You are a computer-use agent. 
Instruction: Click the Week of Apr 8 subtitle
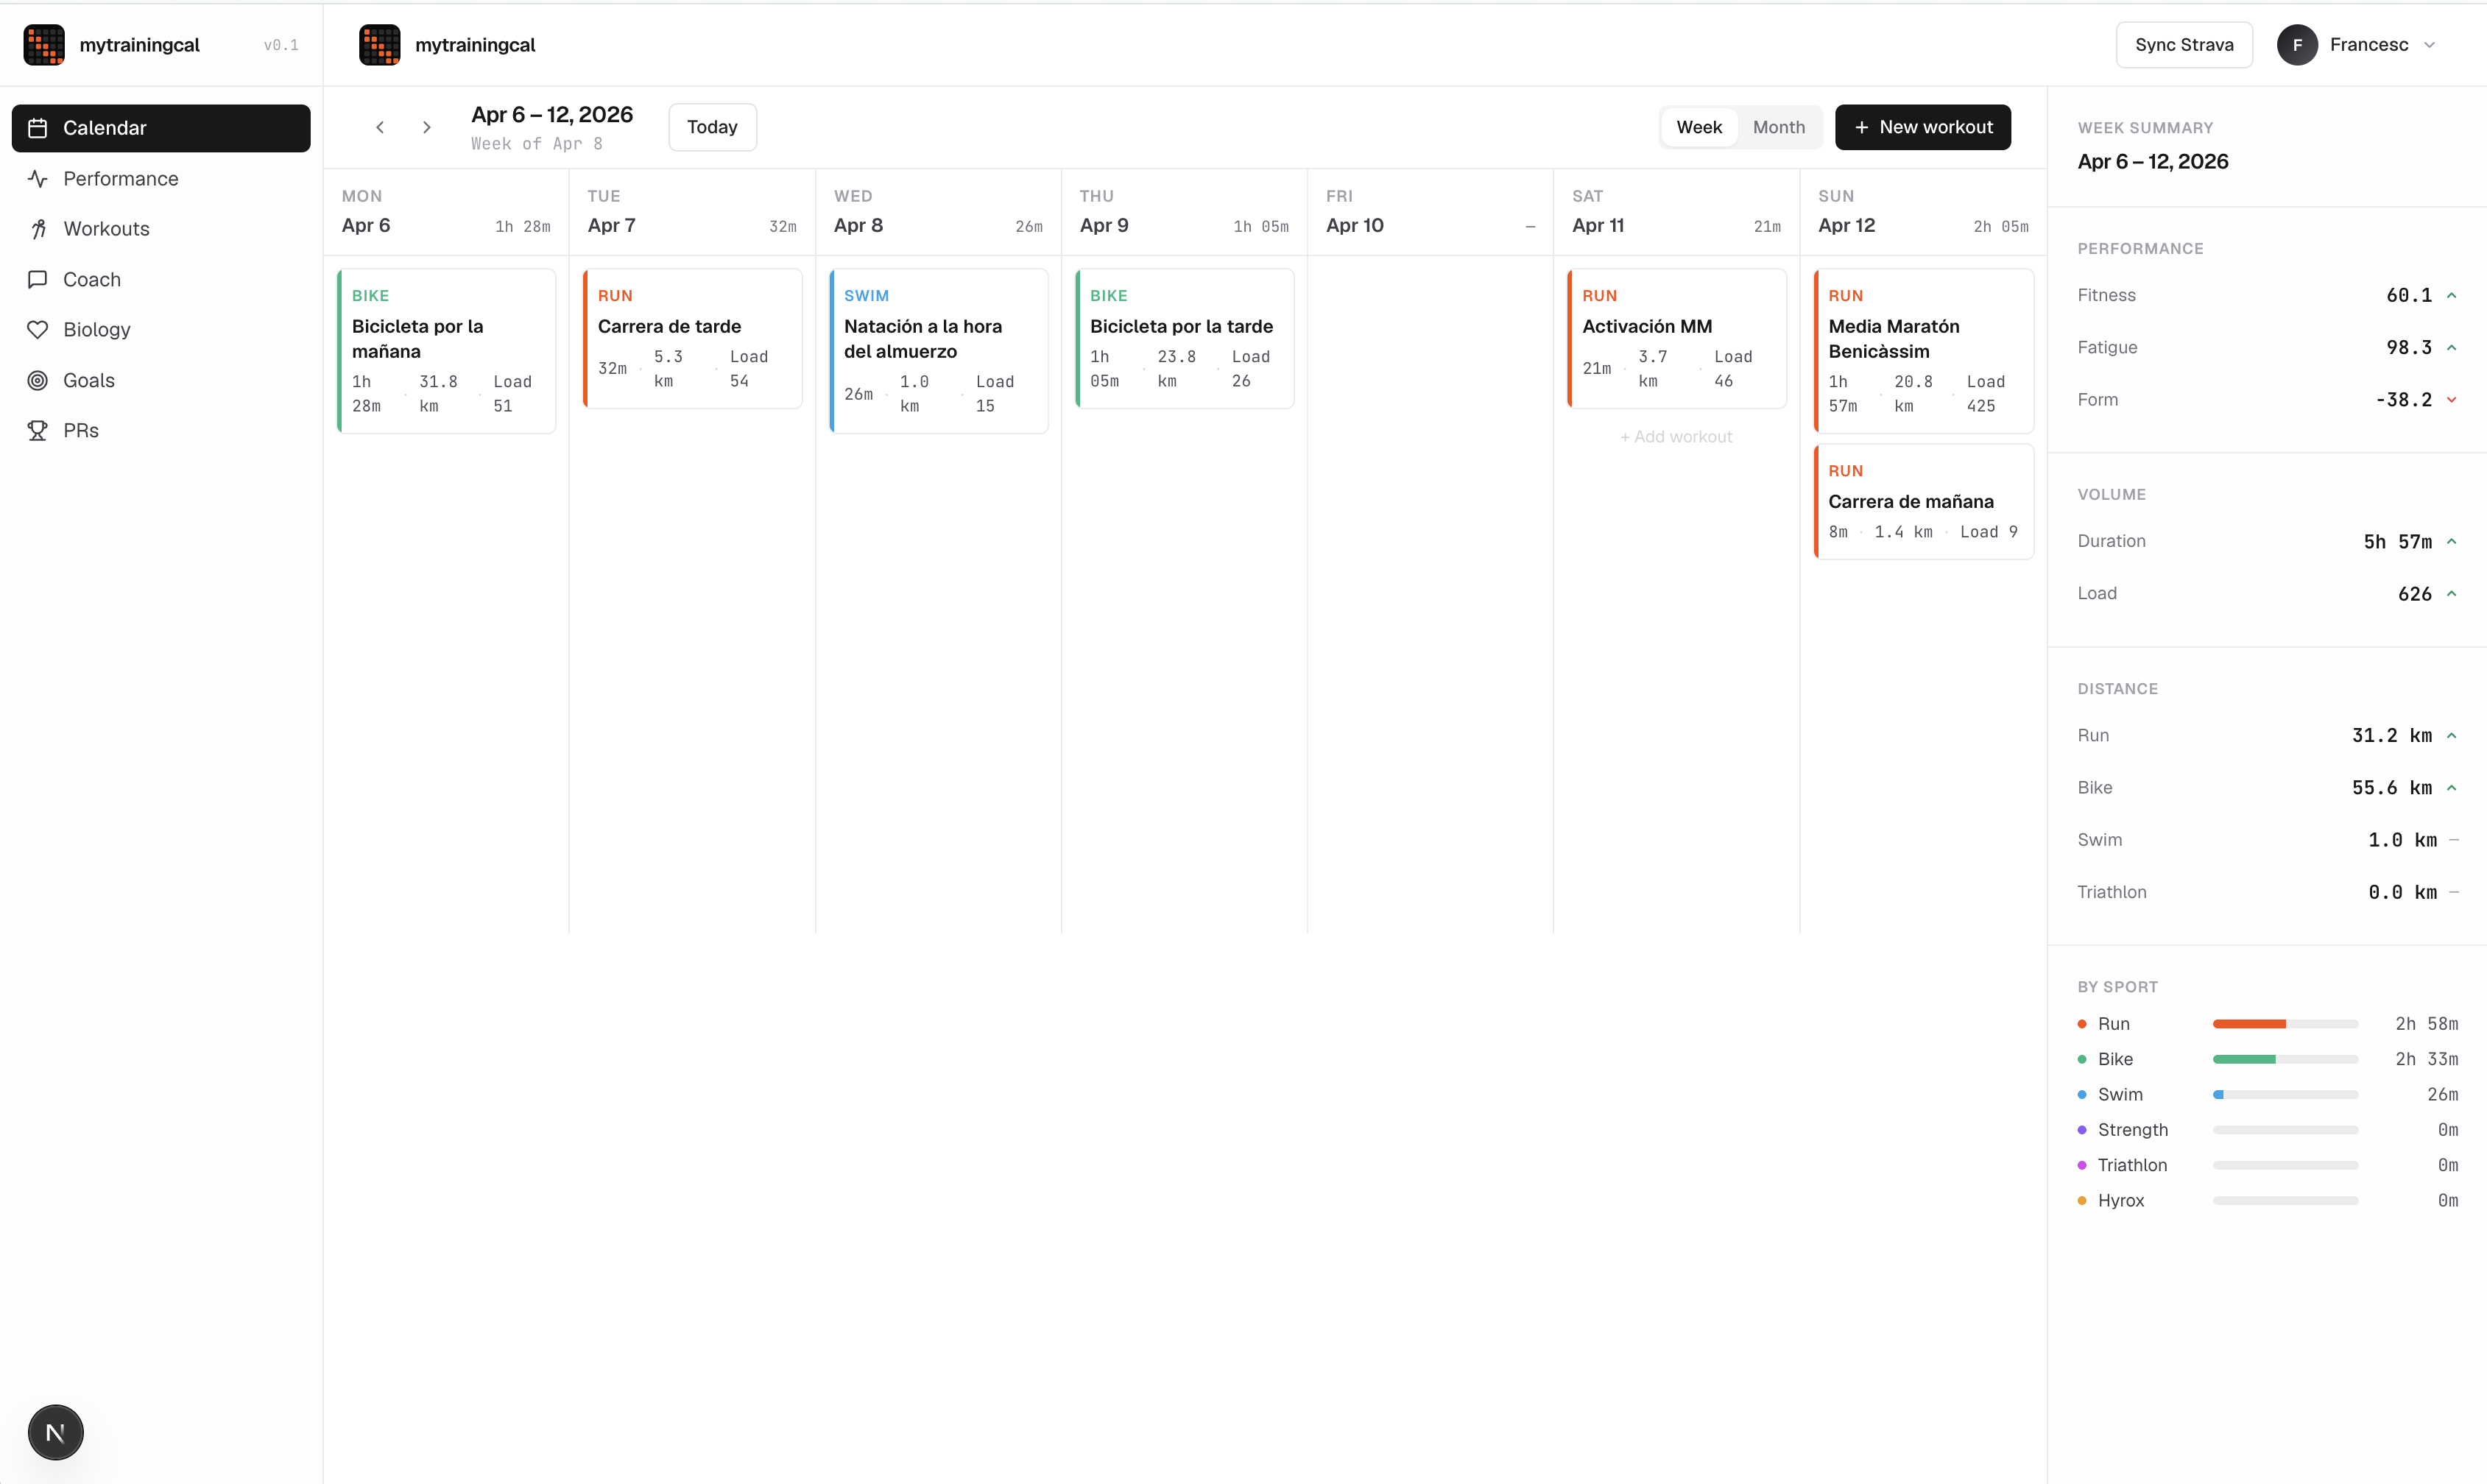537,144
